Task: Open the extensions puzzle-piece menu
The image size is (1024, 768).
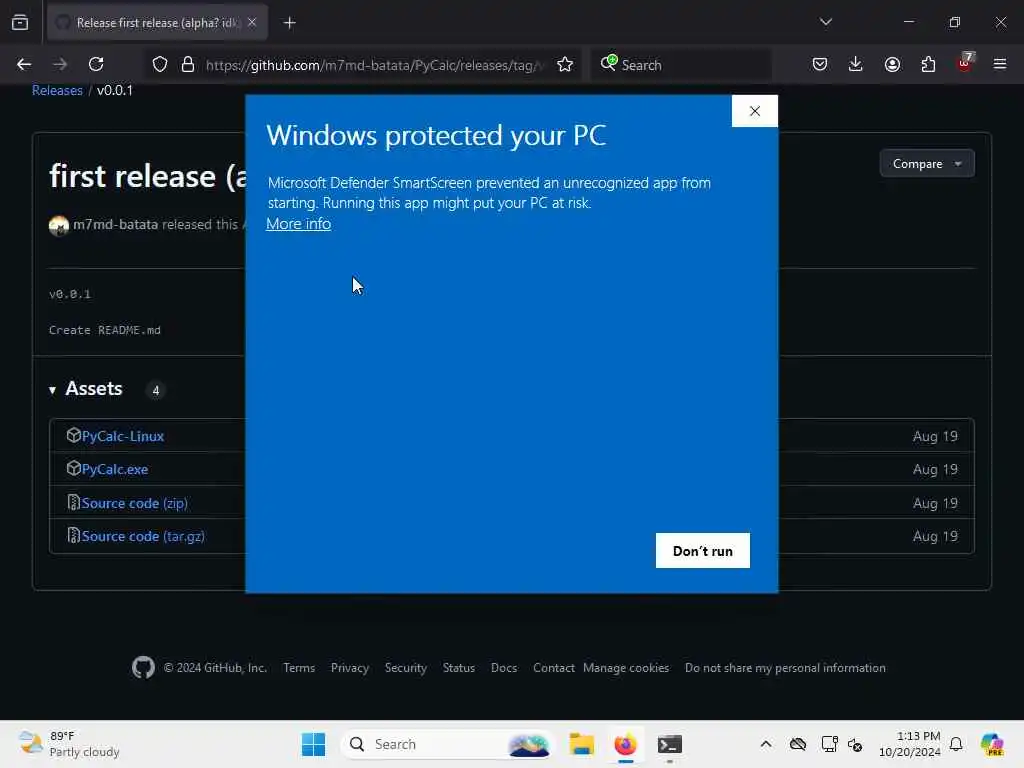Action: click(x=928, y=64)
